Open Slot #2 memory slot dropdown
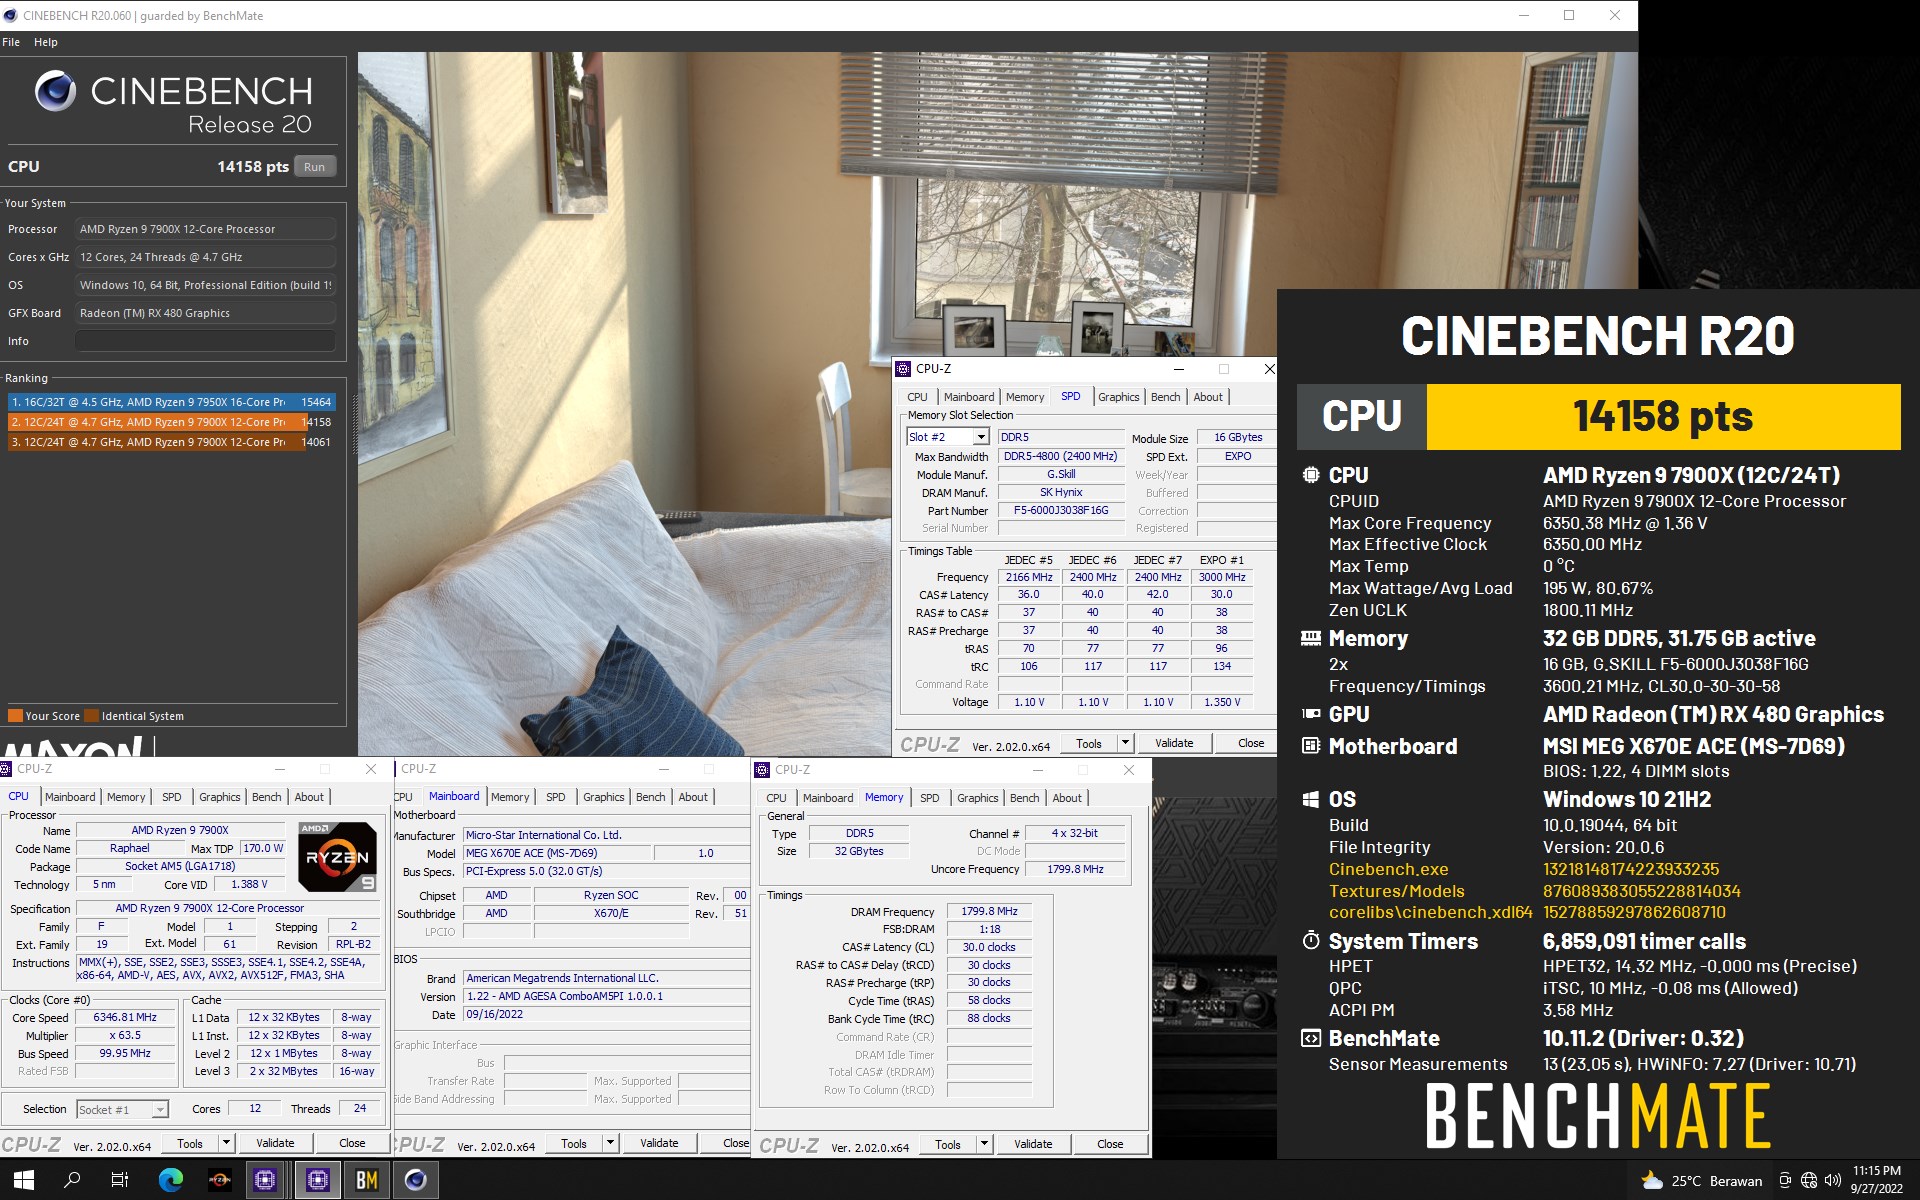The height and width of the screenshot is (1200, 1920). click(948, 437)
